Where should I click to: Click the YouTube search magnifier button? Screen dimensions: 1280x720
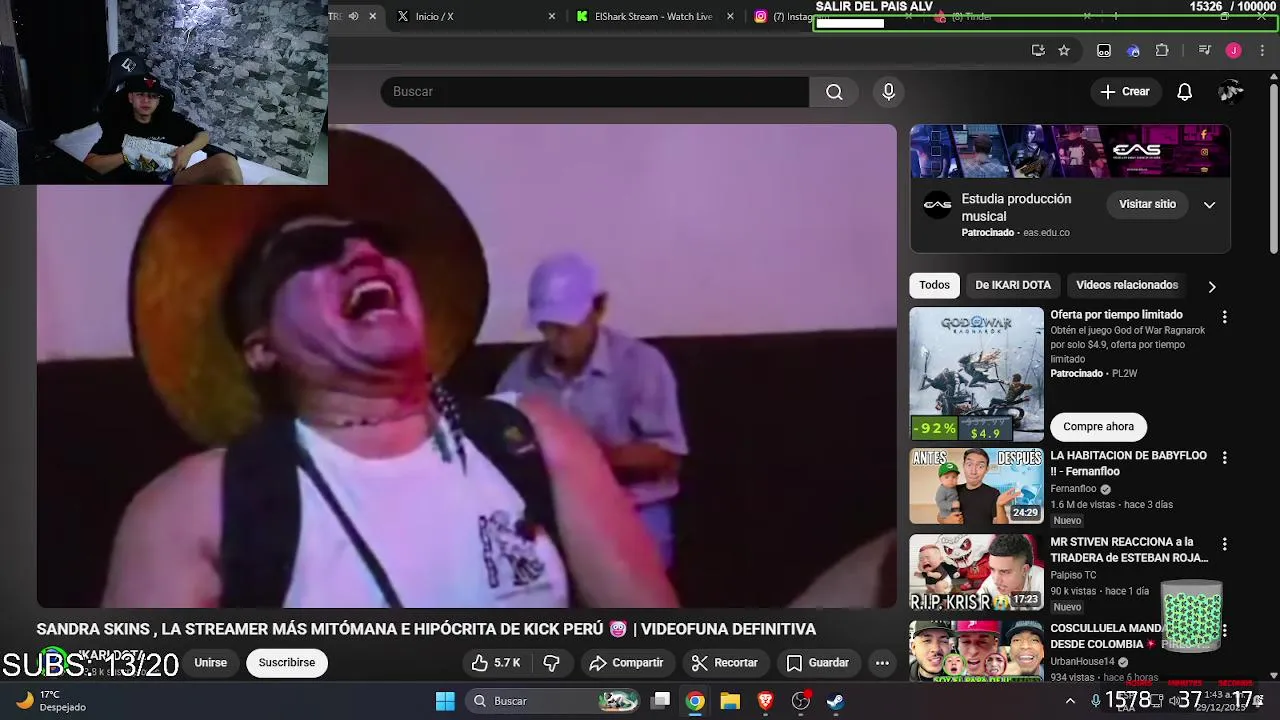point(834,91)
